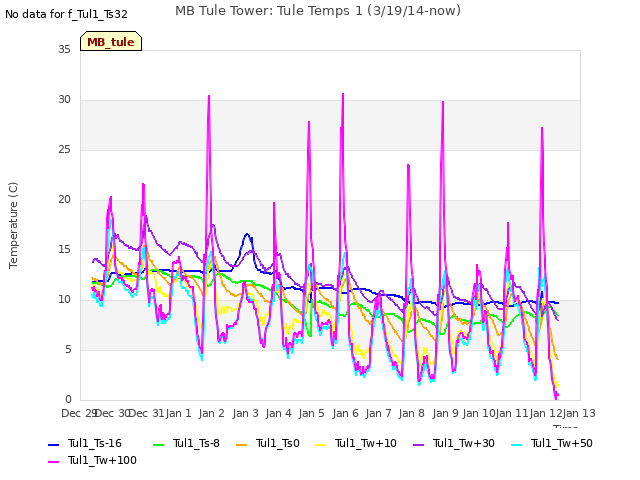Click the Jan 4 x-axis tick label
This screenshot has width=640, height=480.
coord(278,413)
